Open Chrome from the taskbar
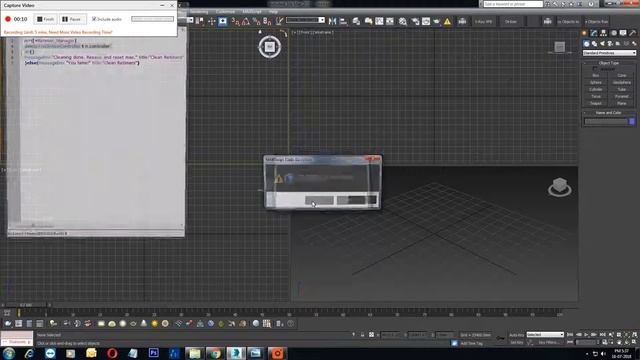This screenshot has width=640, height=360. 216,353
